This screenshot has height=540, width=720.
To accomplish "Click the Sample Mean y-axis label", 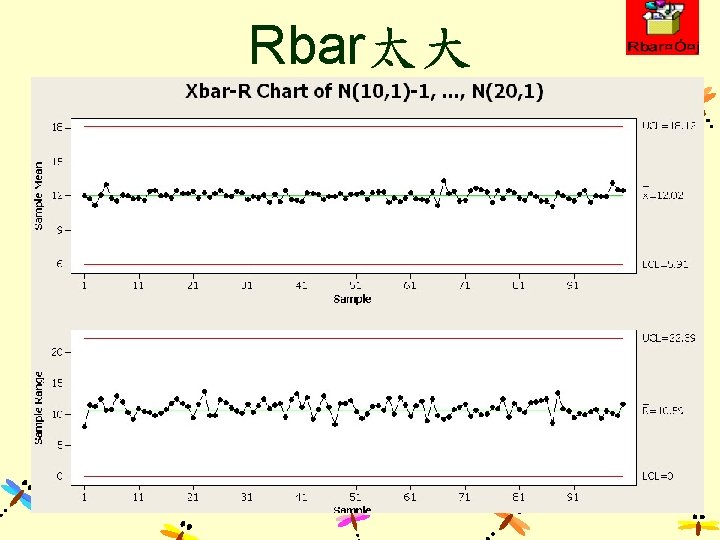I will (39, 196).
